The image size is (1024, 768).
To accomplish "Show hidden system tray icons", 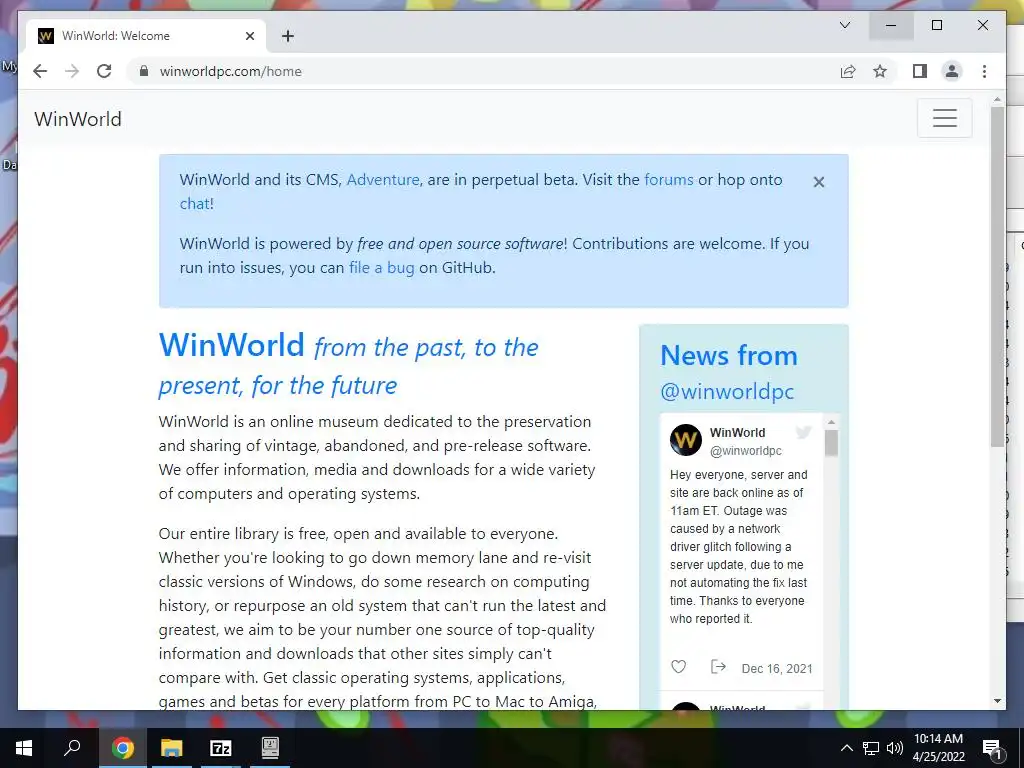I will 846,748.
